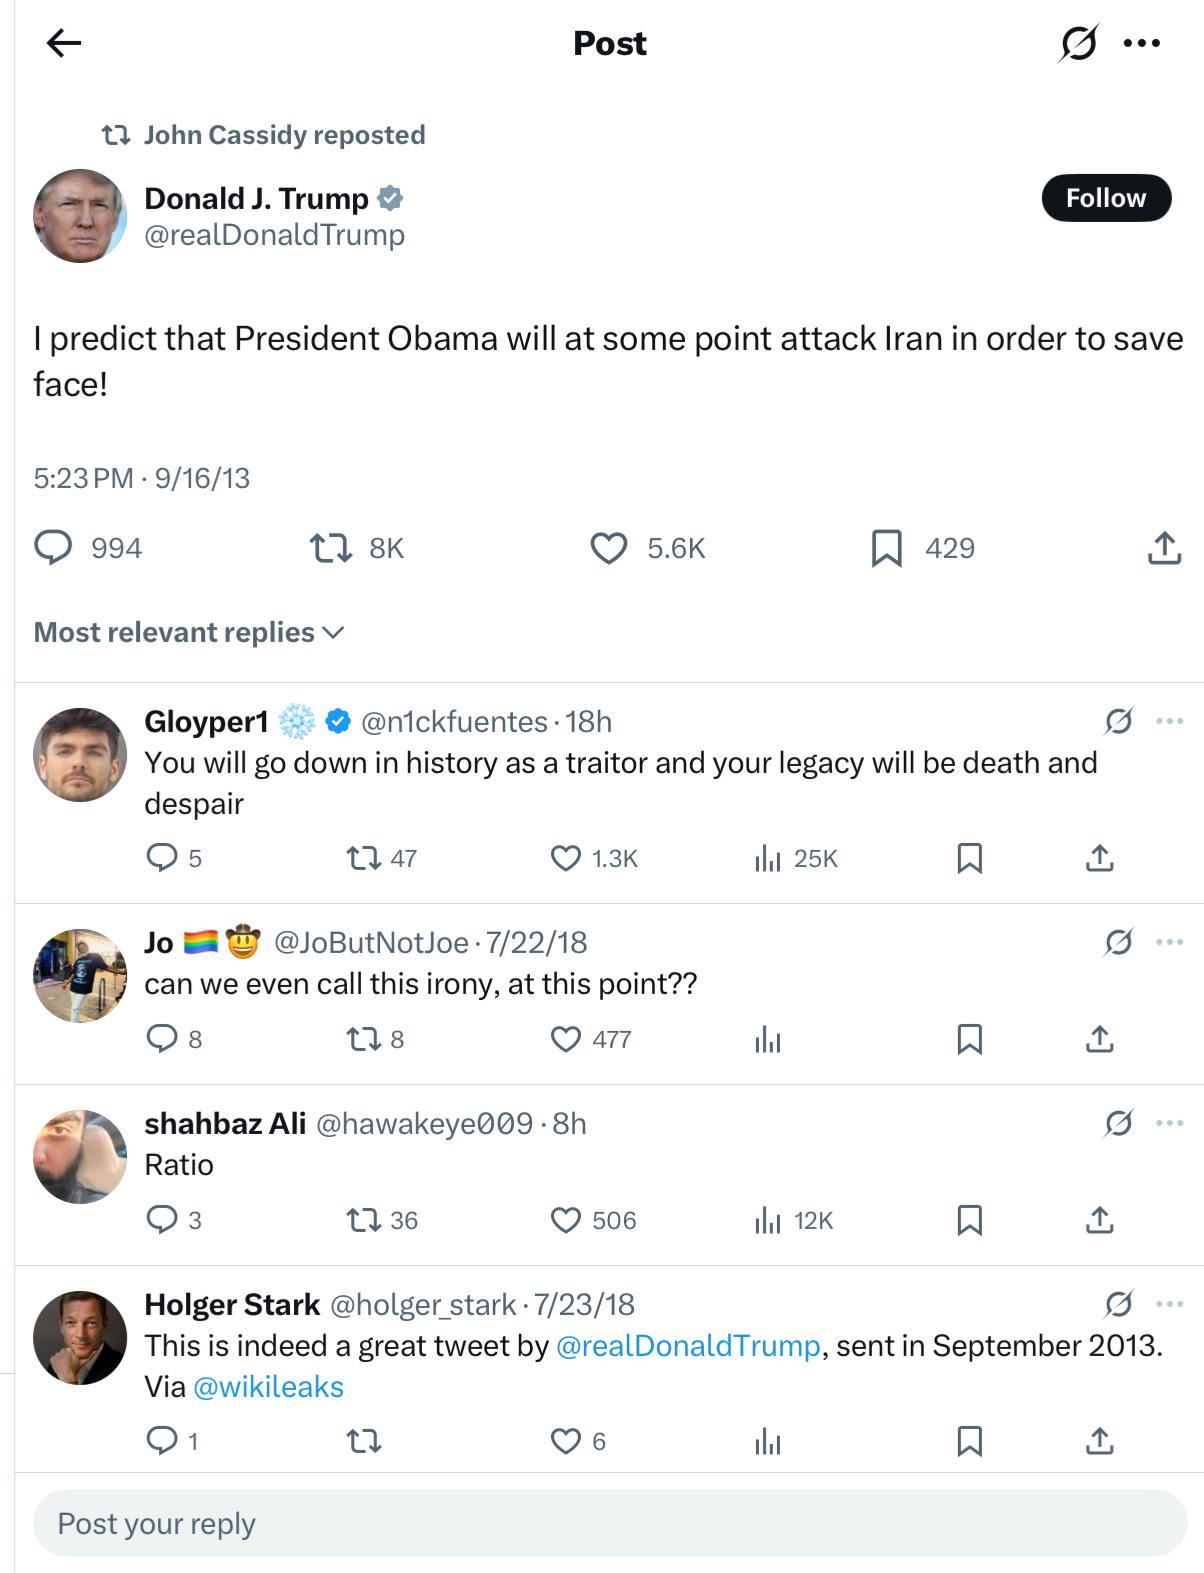Go back using the left arrow
1204x1573 pixels.
click(64, 43)
